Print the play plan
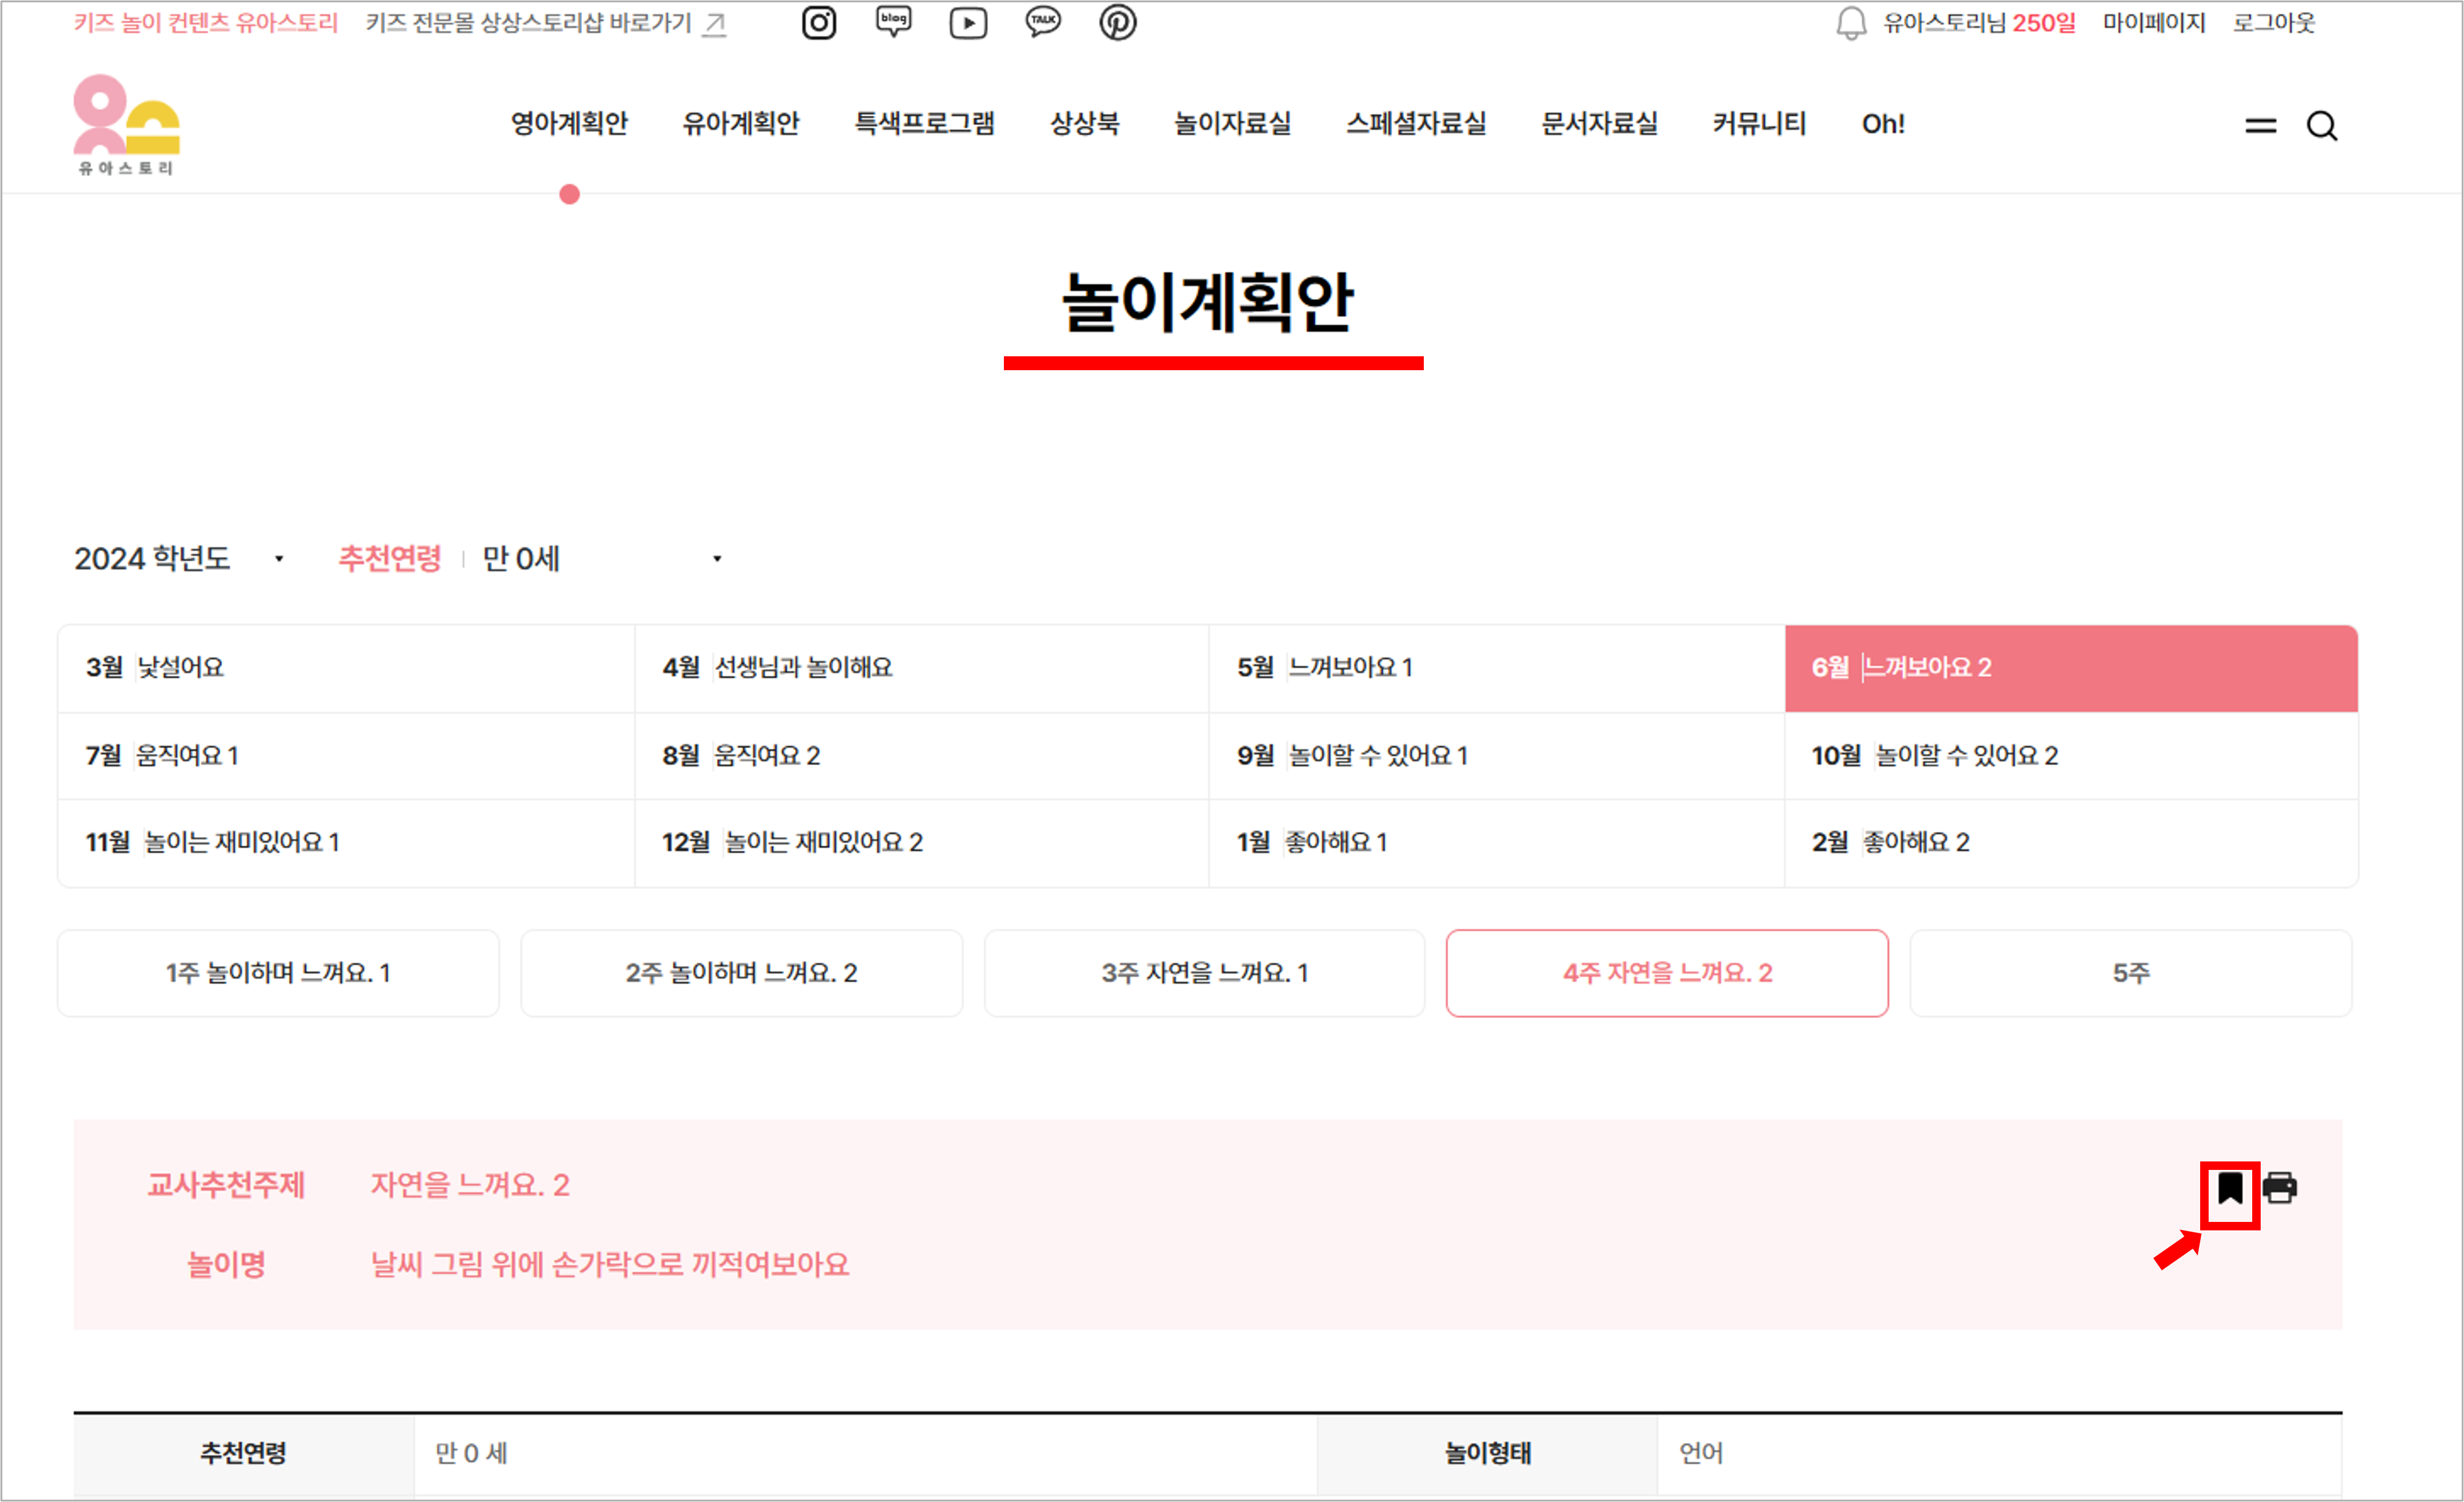2464x1502 pixels. click(x=2280, y=1188)
